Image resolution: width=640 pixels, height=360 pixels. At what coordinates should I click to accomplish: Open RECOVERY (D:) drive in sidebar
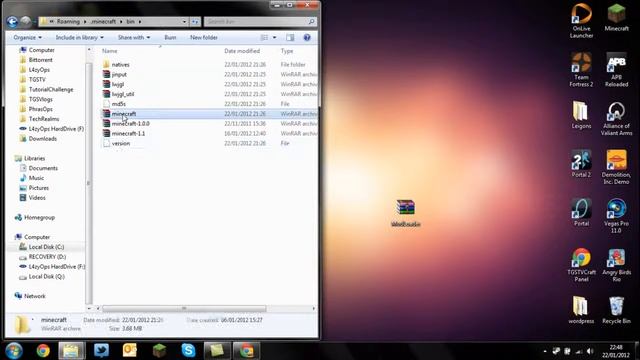47,257
